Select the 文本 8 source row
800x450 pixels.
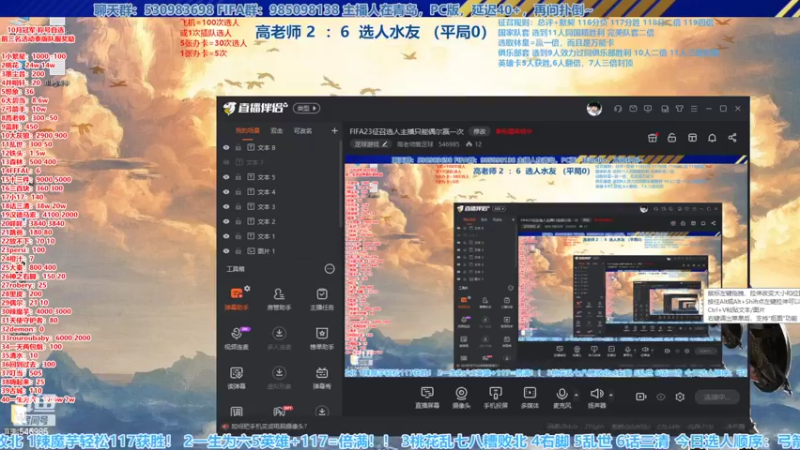pos(279,147)
